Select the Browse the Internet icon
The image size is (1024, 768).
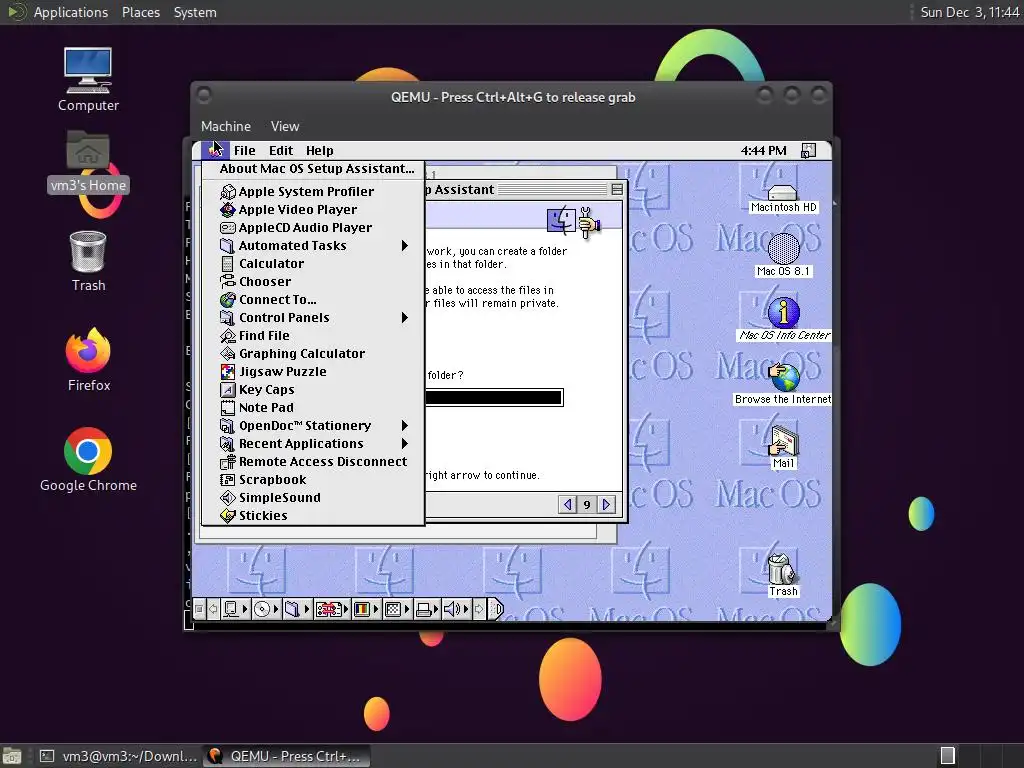pyautogui.click(x=783, y=384)
